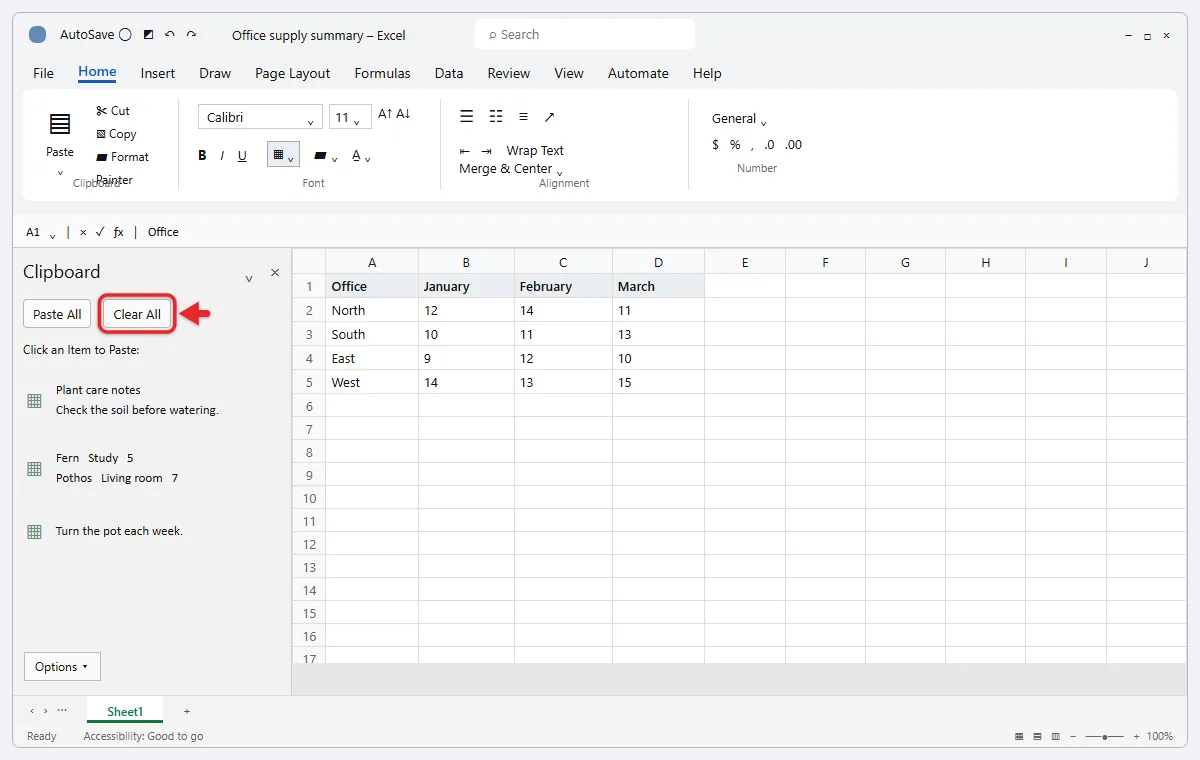1200x760 pixels.
Task: Expand the font color dropdown arrow
Action: [x=368, y=158]
